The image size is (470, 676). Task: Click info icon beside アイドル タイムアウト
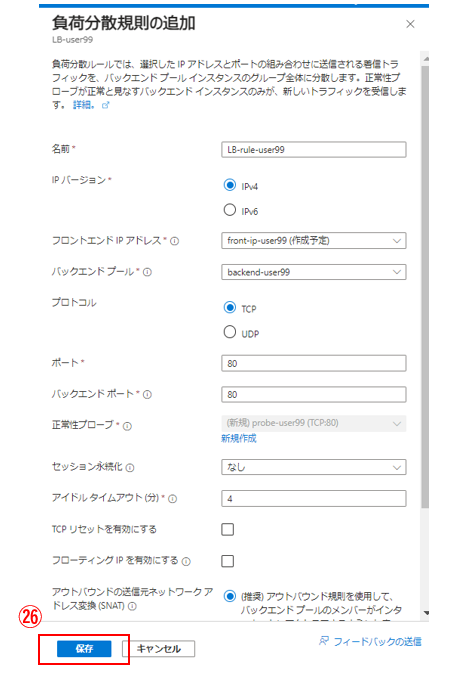tap(172, 499)
